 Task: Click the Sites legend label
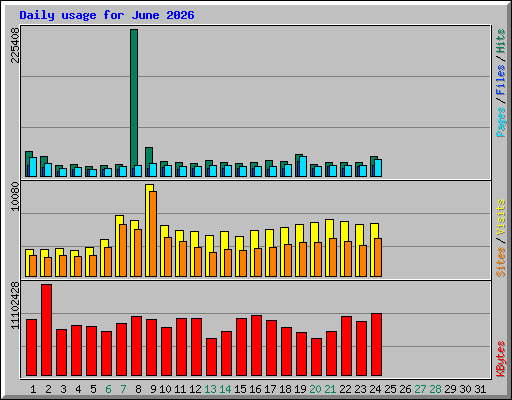(501, 262)
